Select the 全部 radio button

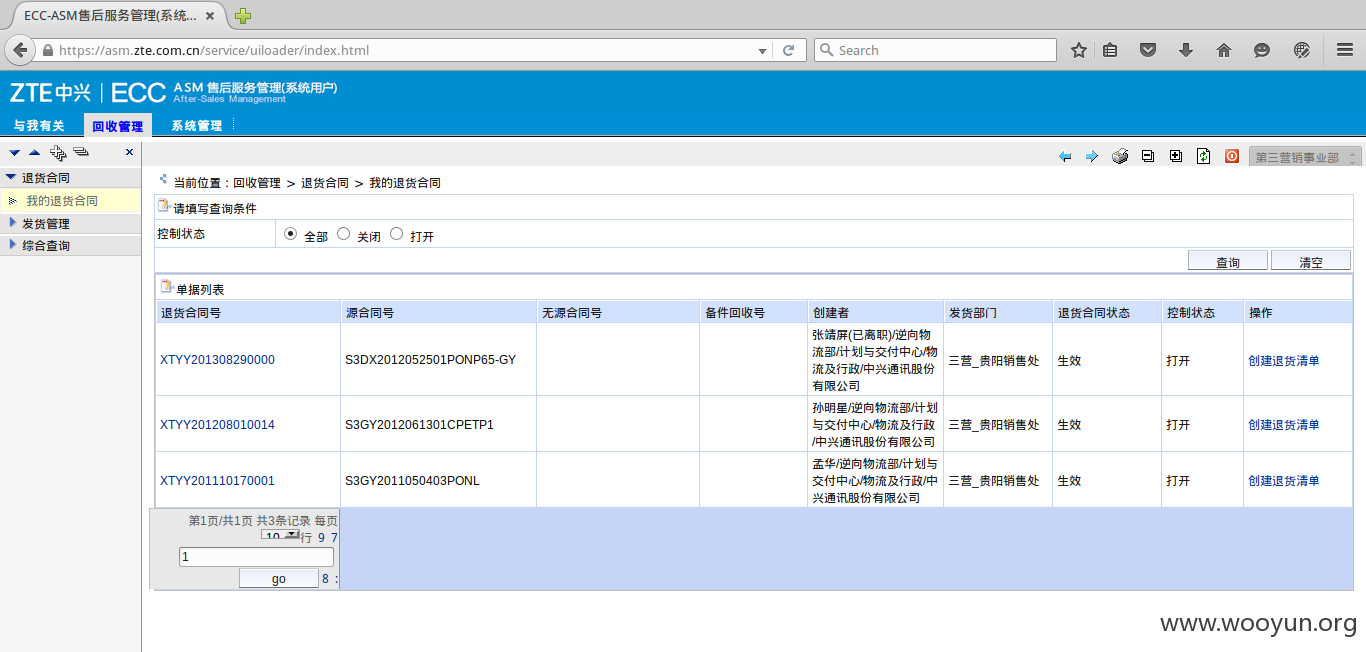click(291, 234)
